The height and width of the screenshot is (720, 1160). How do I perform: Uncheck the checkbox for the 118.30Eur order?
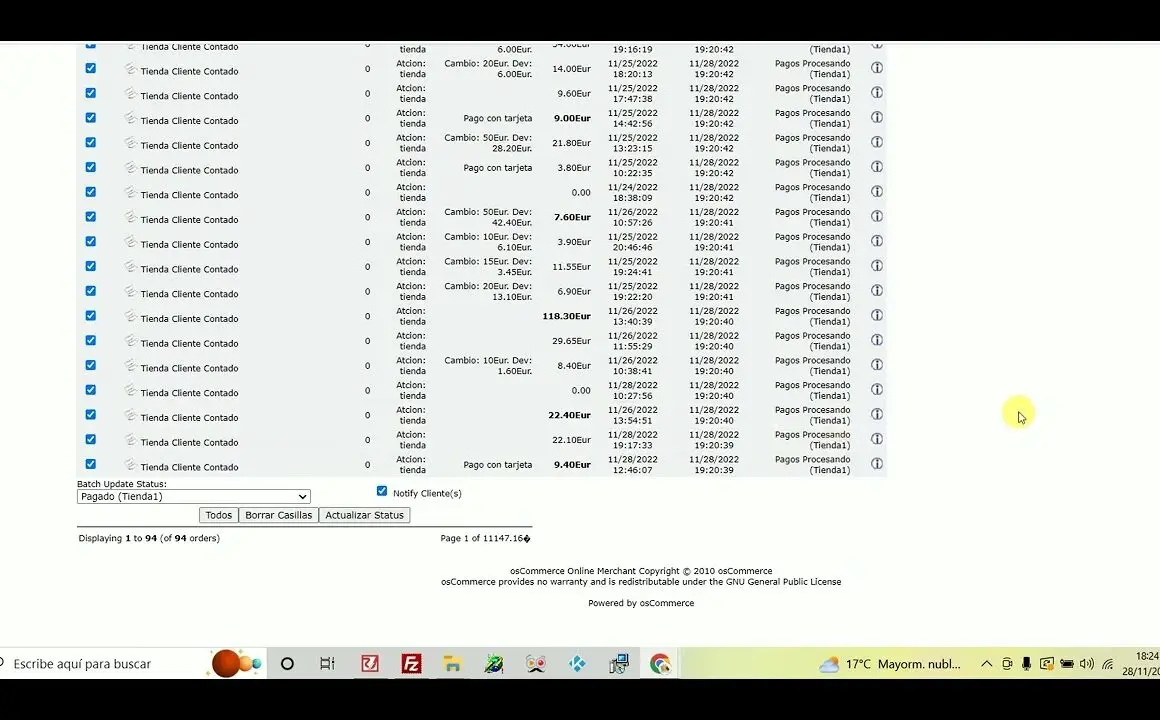(91, 316)
